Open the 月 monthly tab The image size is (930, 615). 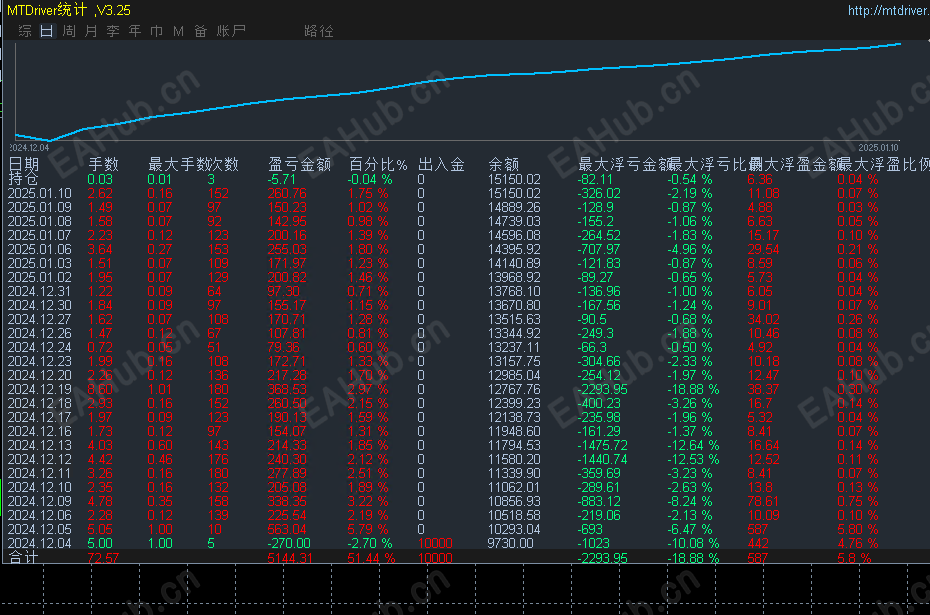pyautogui.click(x=91, y=31)
